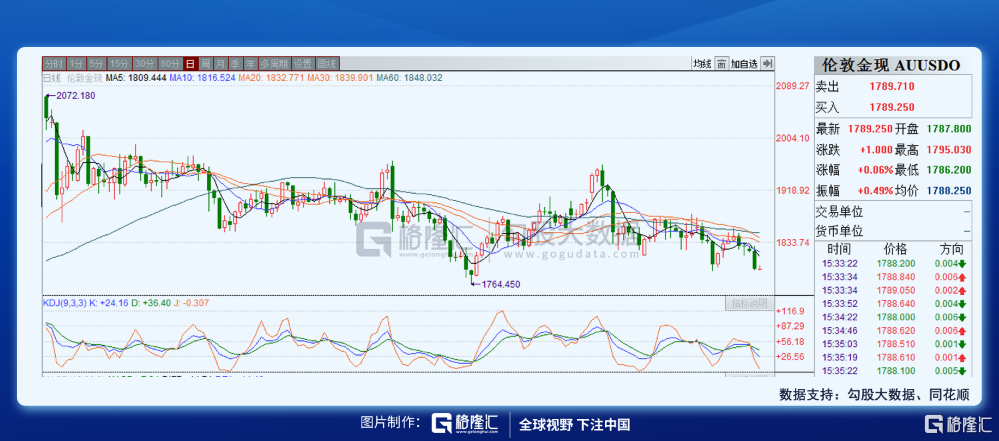Select the 画线 draw line tool
This screenshot has width=999, height=441.
click(327, 64)
